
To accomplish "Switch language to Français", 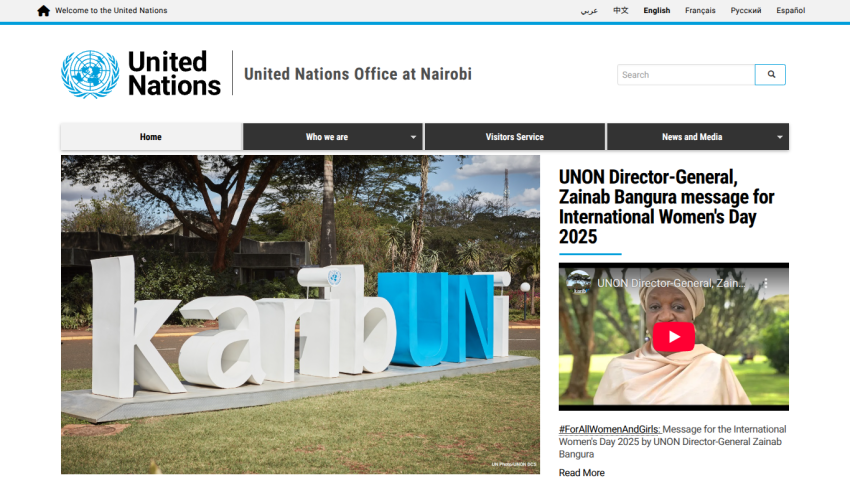I will pyautogui.click(x=700, y=10).
